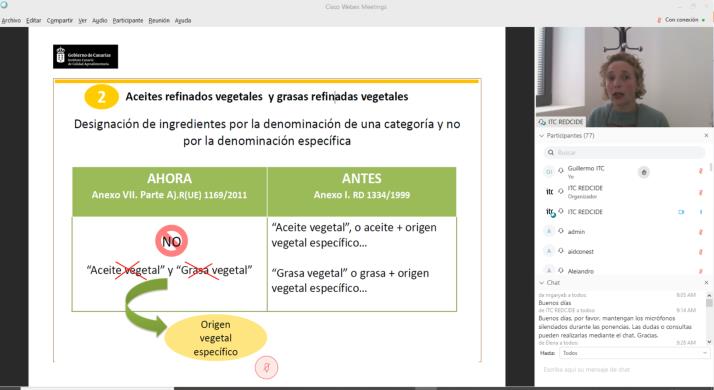Click the search magnifier icon in Participantes
Image resolution: width=714 pixels, height=390 pixels.
click(551, 152)
